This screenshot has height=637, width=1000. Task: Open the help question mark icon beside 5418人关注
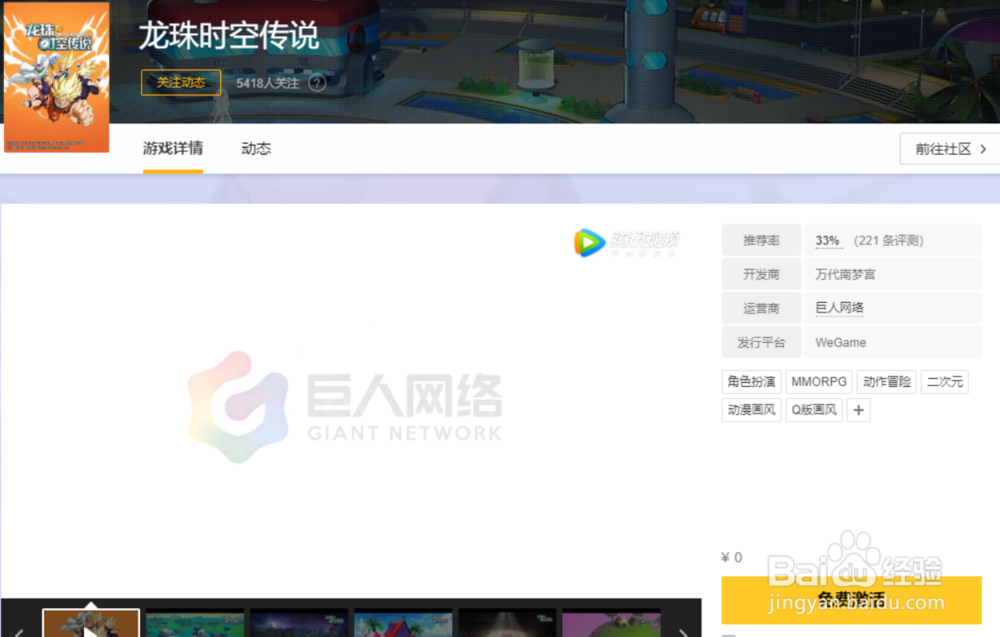pos(317,83)
